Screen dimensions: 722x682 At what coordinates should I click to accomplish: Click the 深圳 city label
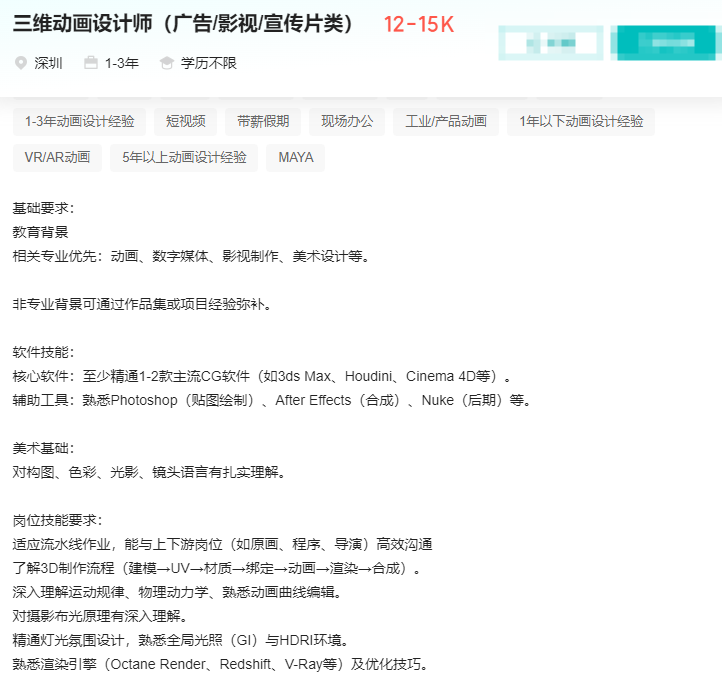pyautogui.click(x=48, y=63)
